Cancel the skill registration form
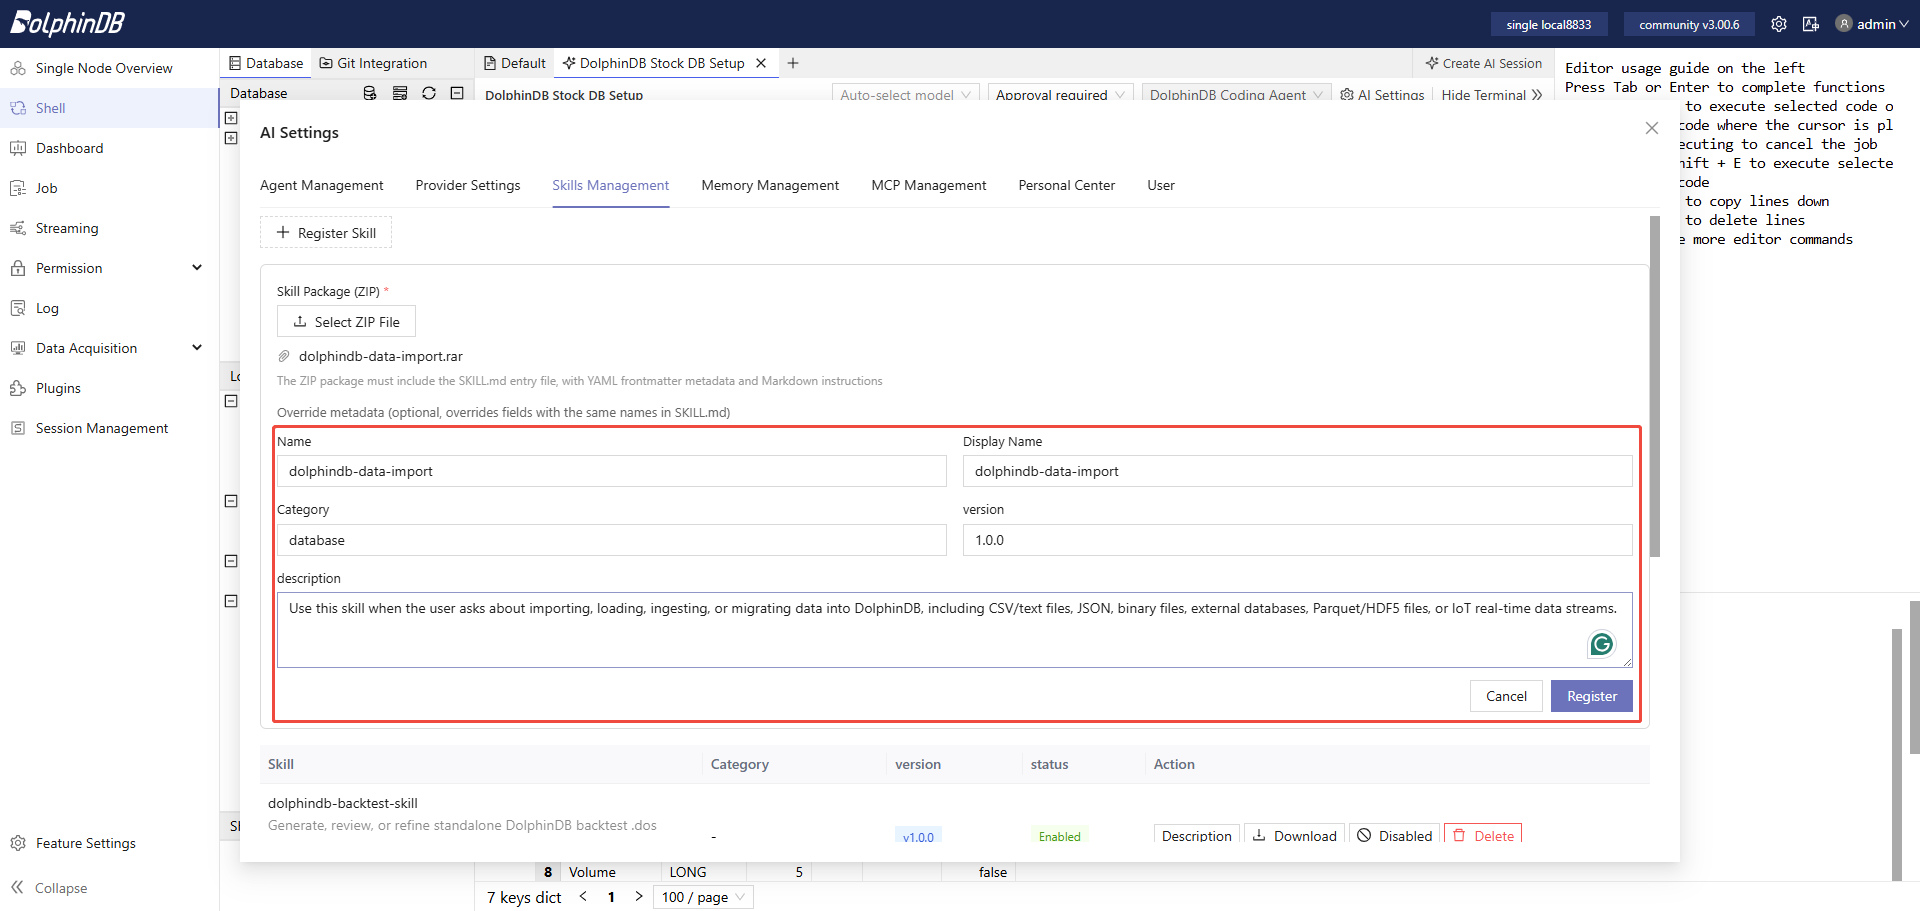 pos(1506,696)
